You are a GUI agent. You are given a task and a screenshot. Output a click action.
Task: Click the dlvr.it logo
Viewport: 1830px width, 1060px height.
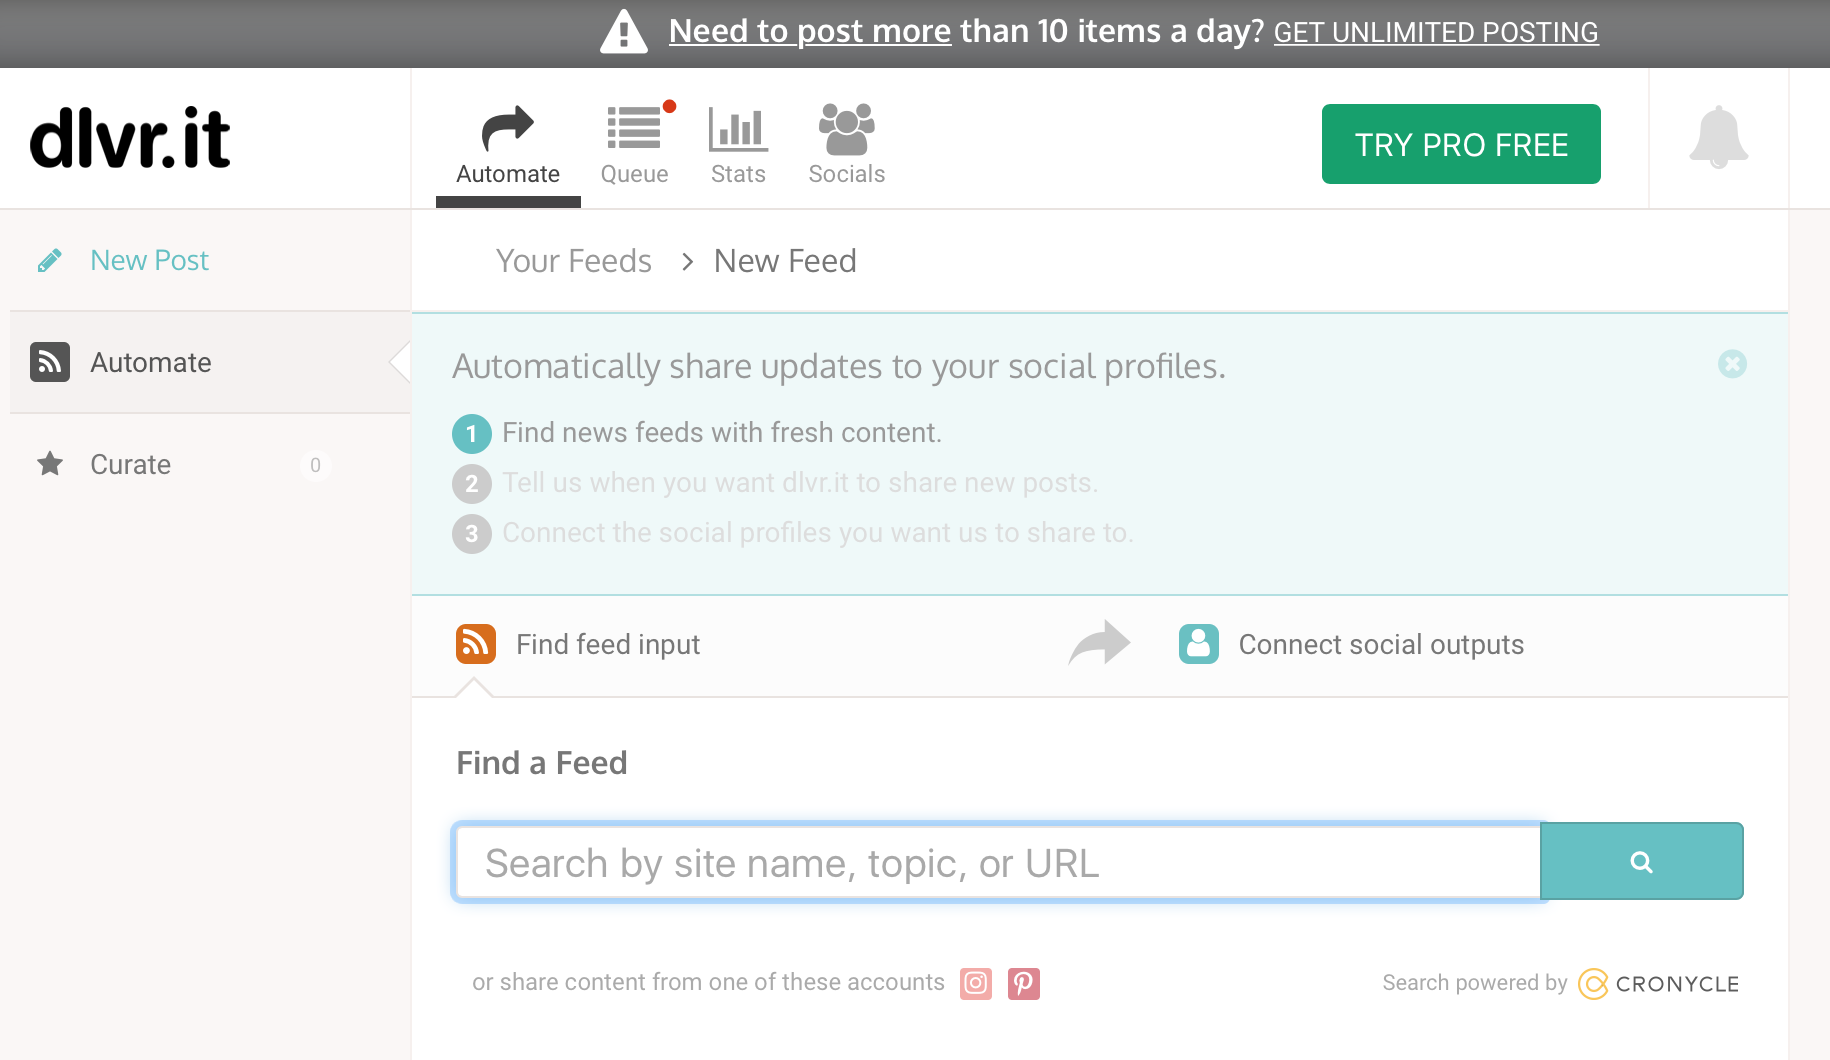click(130, 138)
